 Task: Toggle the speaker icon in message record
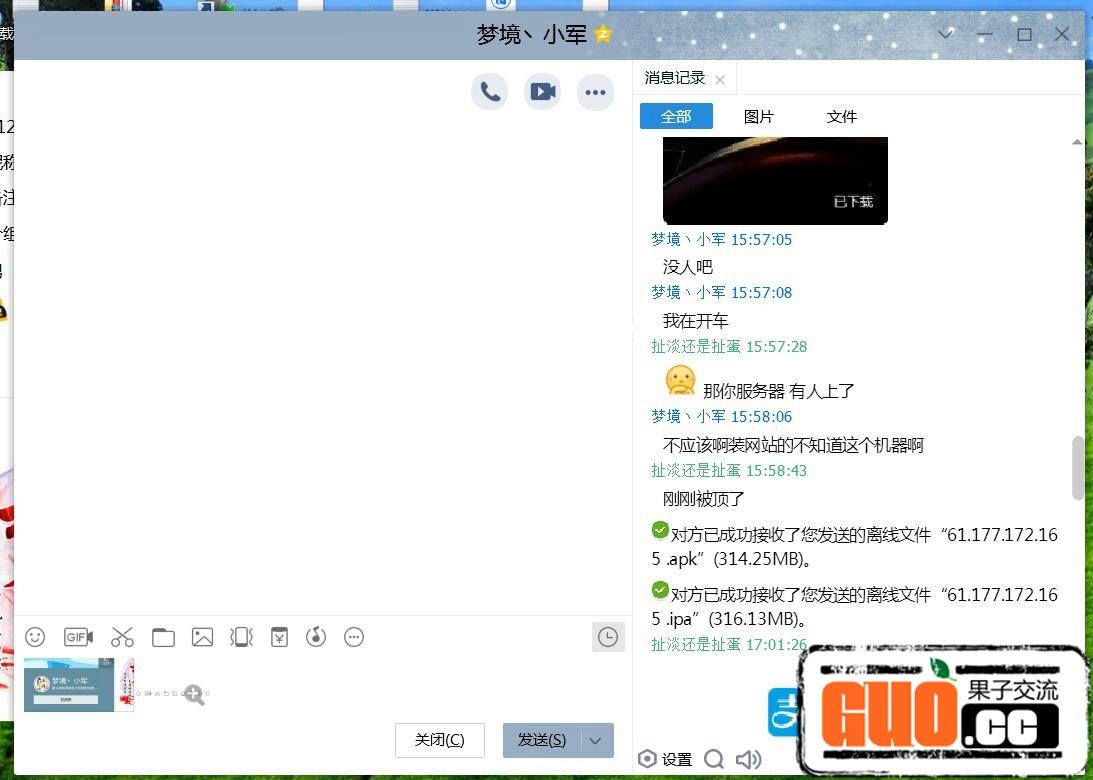(x=747, y=759)
